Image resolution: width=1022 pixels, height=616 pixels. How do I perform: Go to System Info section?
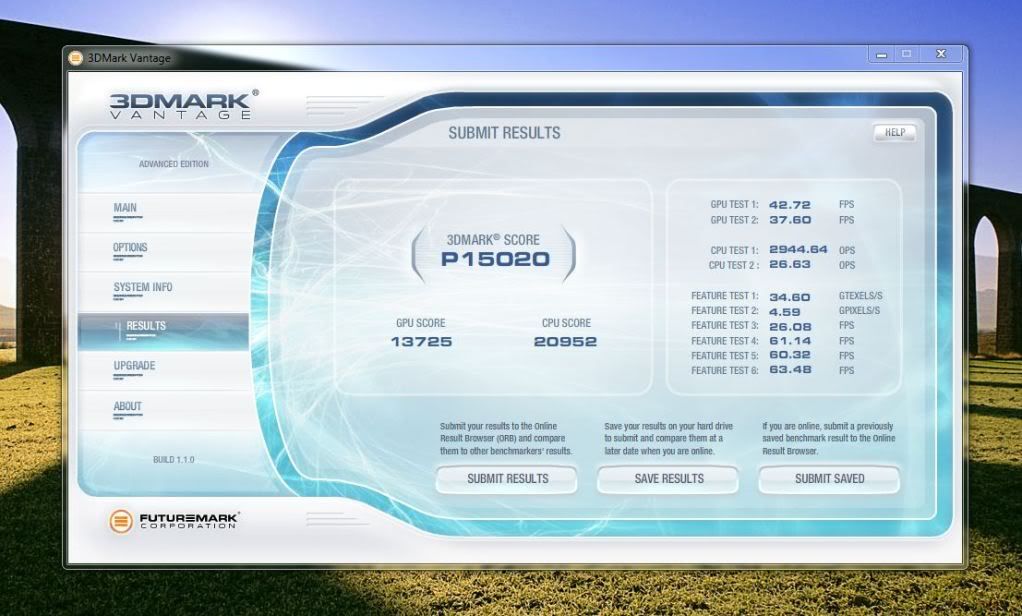pos(163,291)
